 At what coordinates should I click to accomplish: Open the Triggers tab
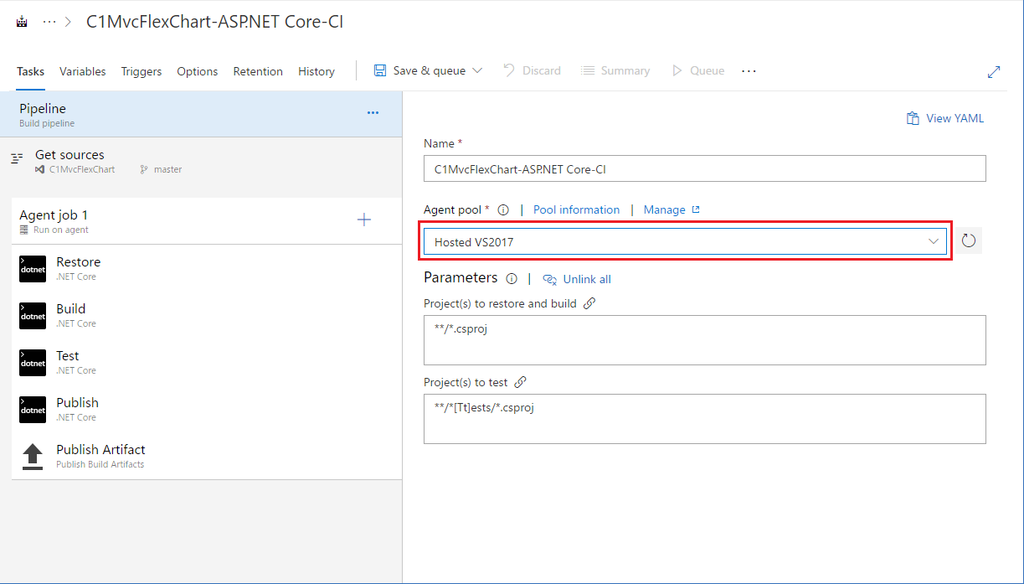[141, 71]
